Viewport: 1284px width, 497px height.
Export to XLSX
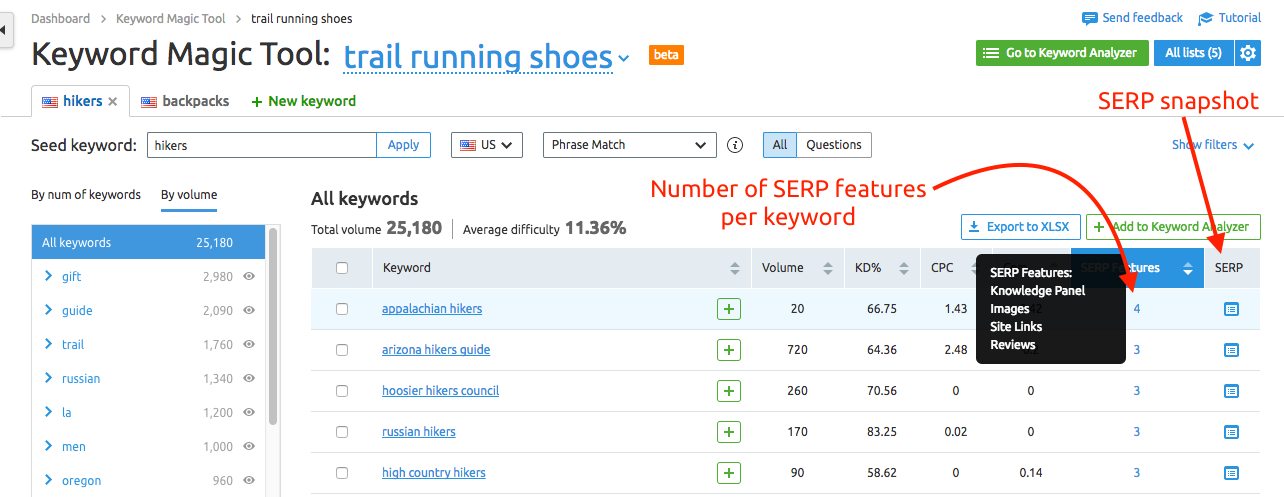tap(1020, 227)
